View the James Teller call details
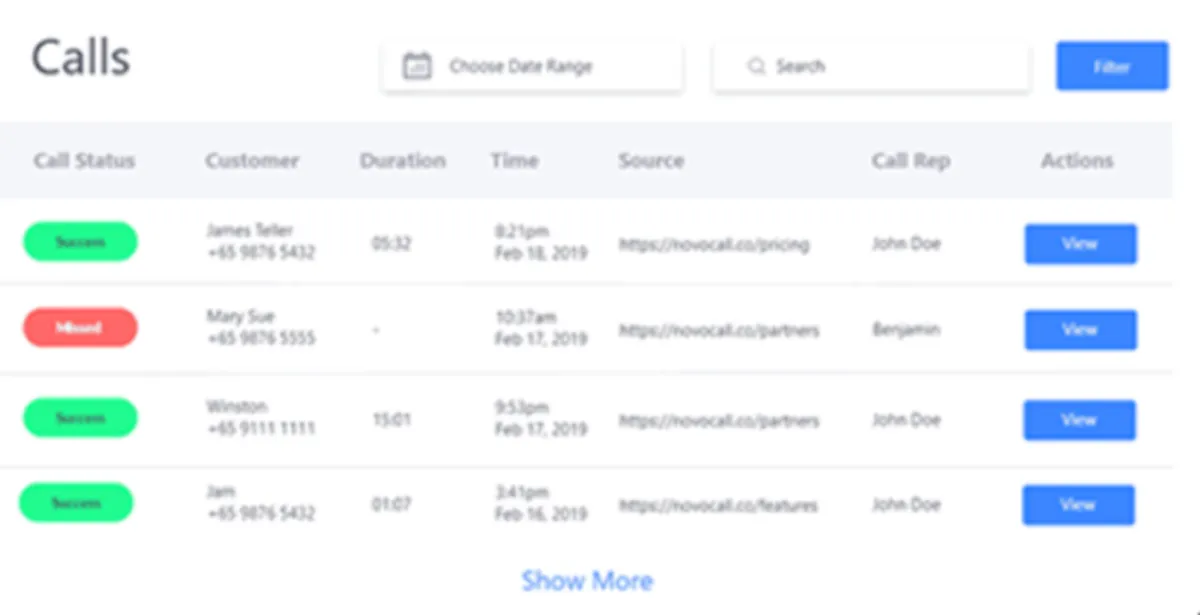 tap(1080, 244)
